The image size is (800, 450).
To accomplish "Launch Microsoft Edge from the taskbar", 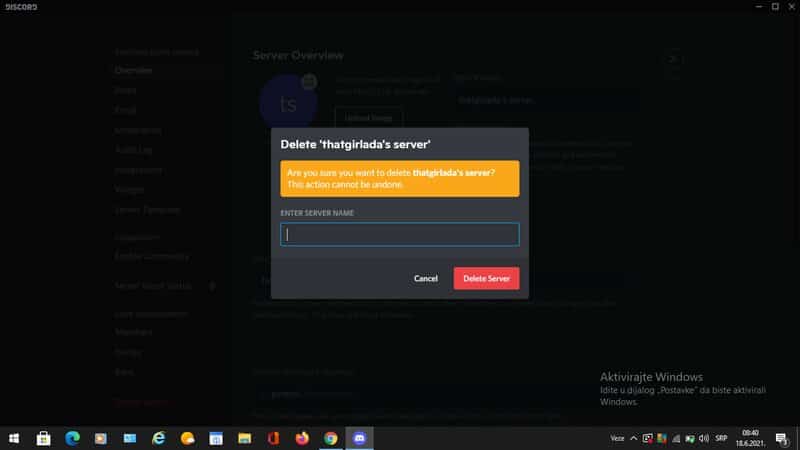I will click(72, 438).
